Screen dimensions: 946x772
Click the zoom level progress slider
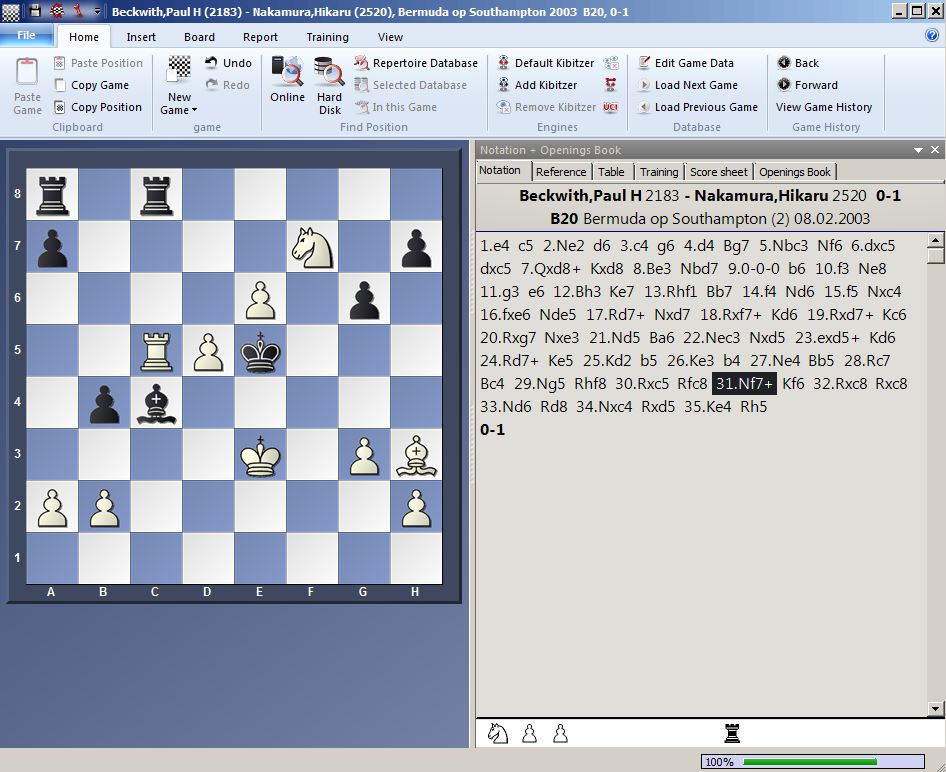click(810, 761)
